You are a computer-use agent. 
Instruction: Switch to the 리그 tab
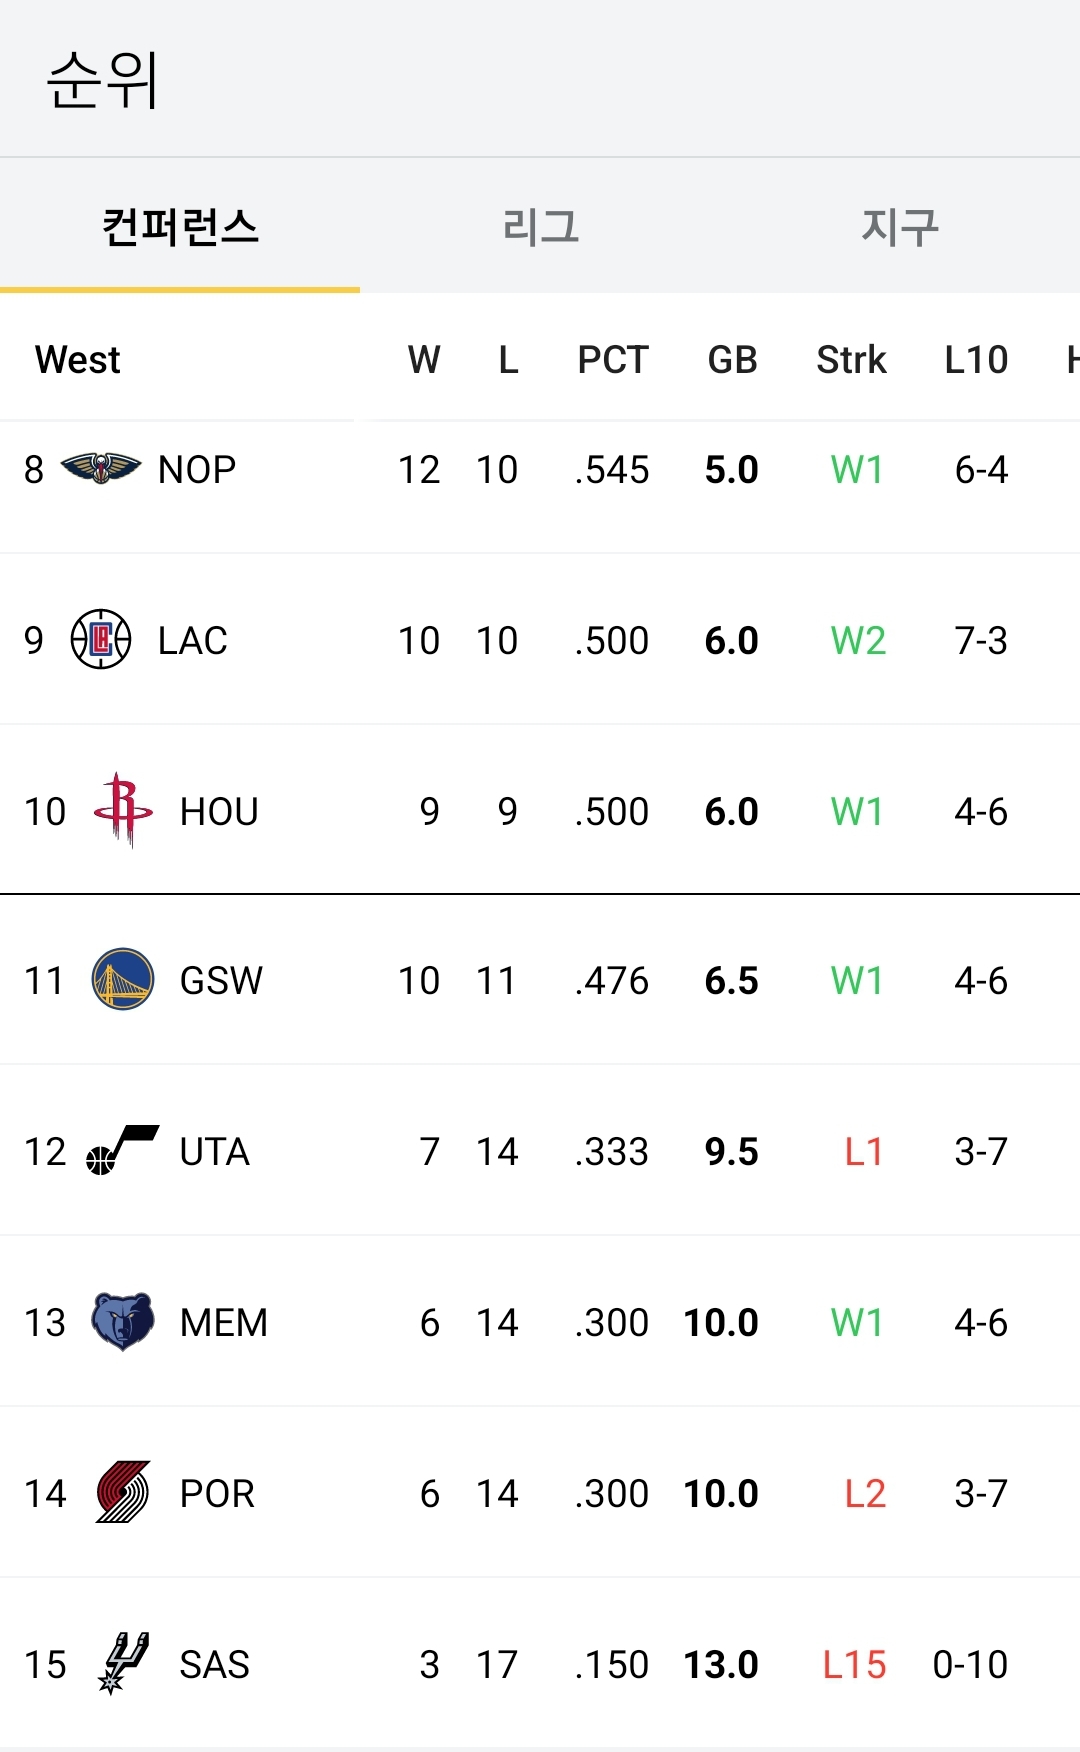tap(540, 227)
